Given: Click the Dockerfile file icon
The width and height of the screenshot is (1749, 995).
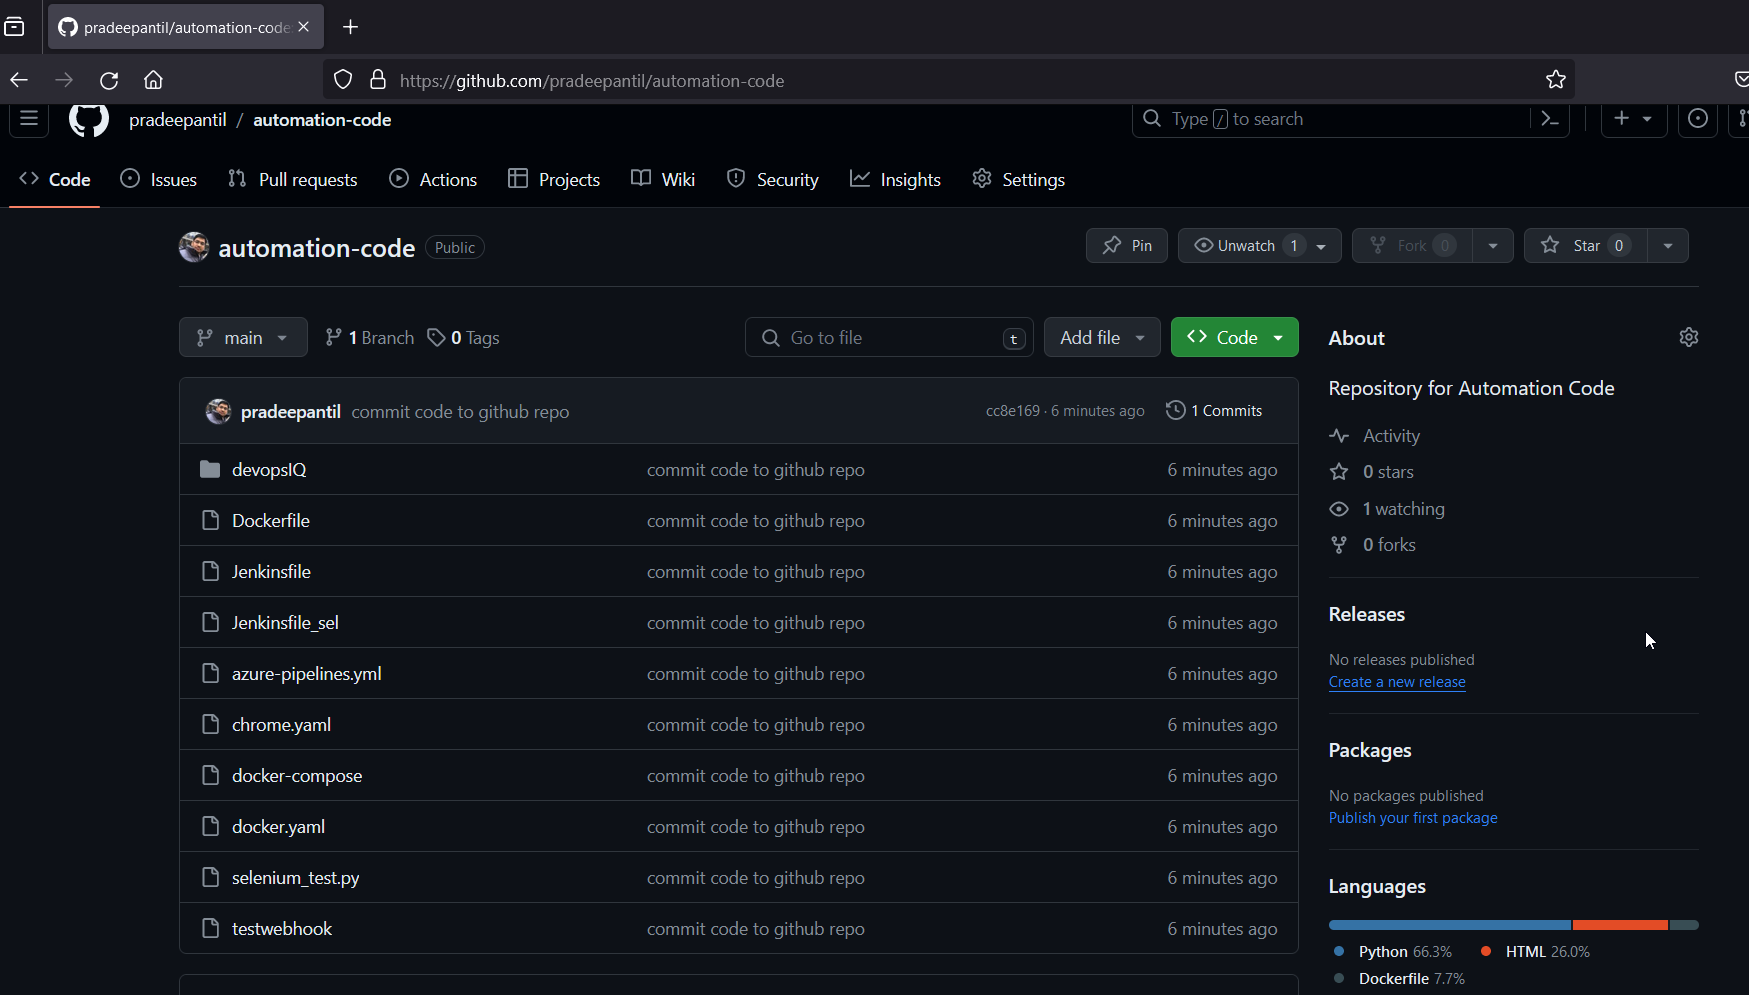Looking at the screenshot, I should 210,520.
